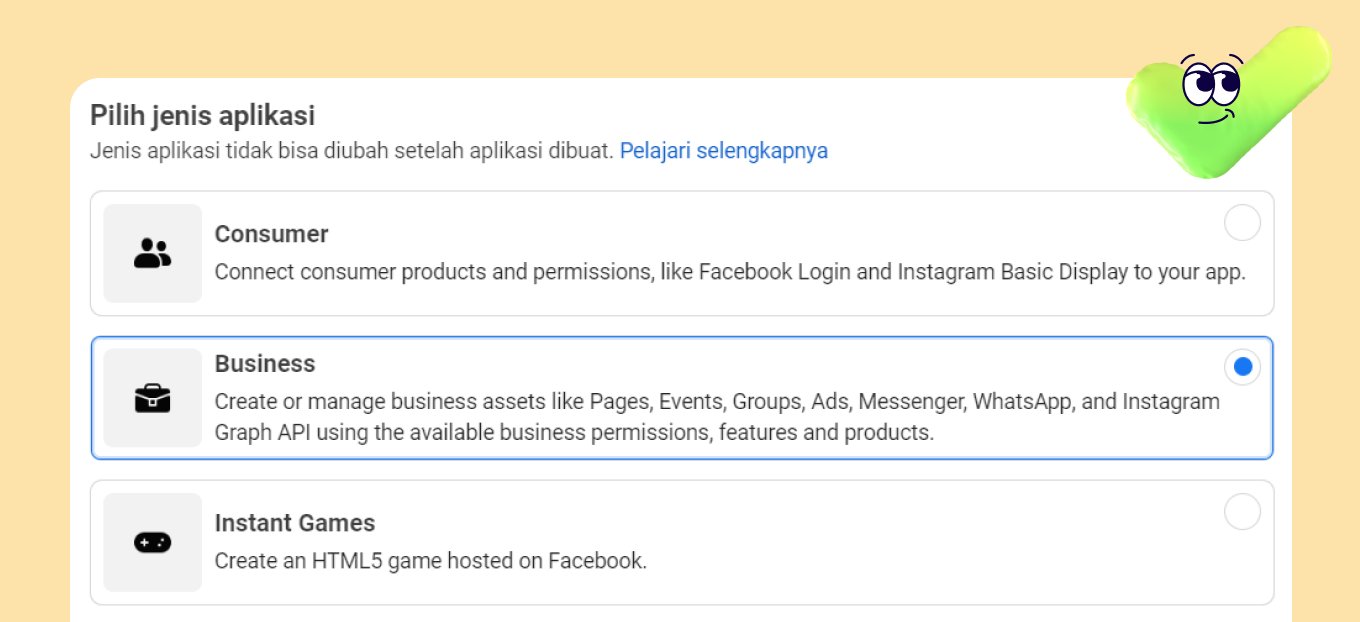Click the Instant Games controller icon

click(x=153, y=542)
